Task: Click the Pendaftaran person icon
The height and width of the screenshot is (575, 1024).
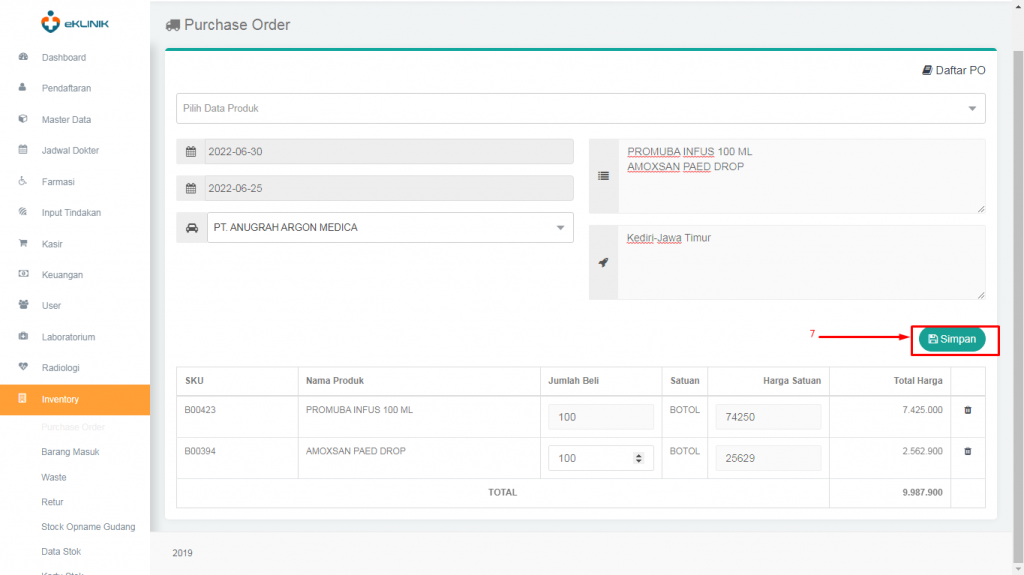Action: coord(23,88)
